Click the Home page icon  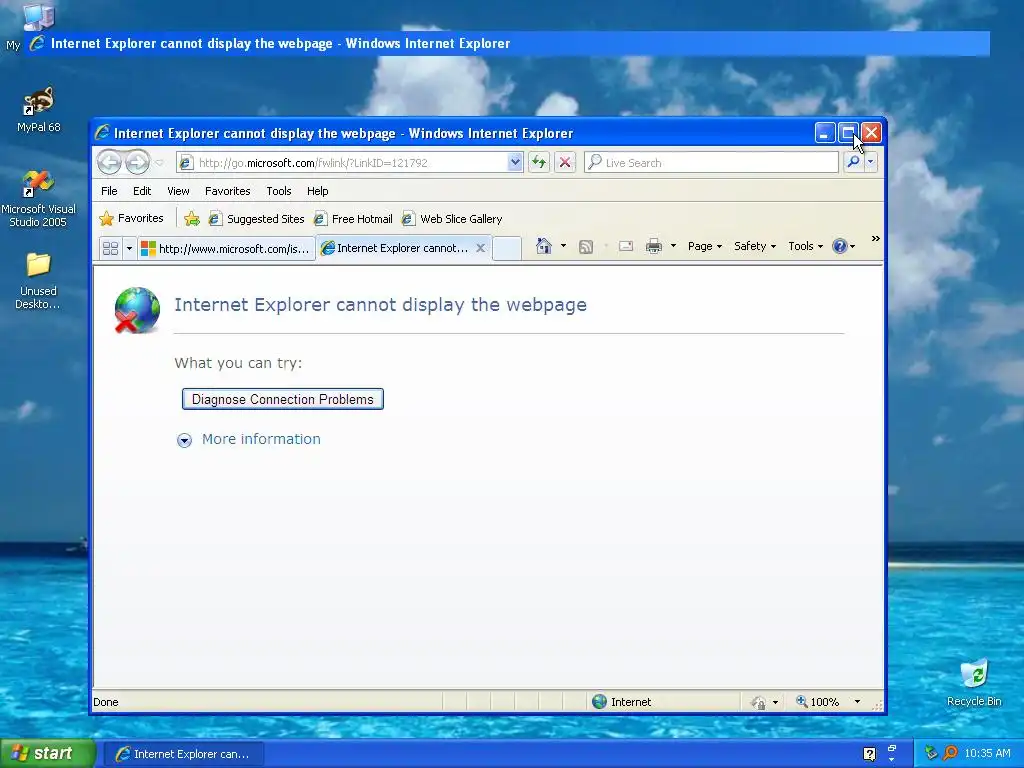point(543,246)
